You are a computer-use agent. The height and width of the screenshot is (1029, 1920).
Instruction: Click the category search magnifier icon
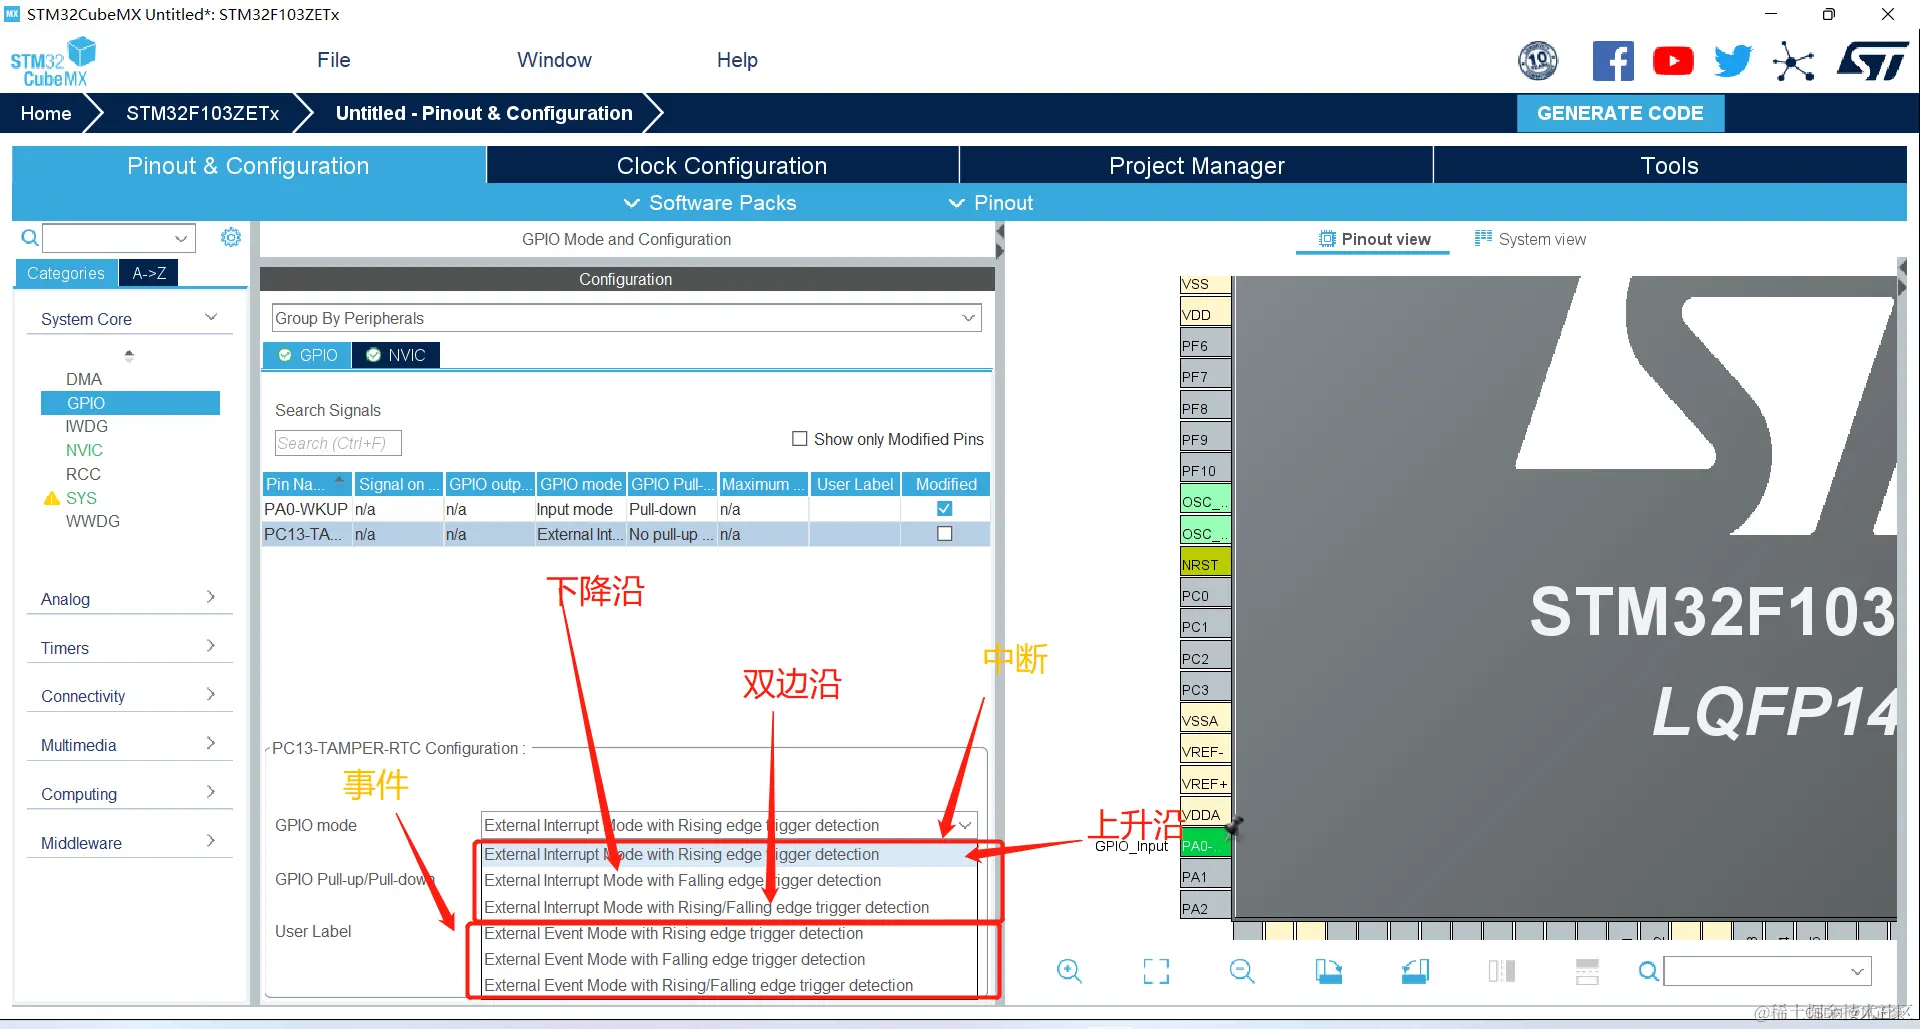[x=30, y=238]
